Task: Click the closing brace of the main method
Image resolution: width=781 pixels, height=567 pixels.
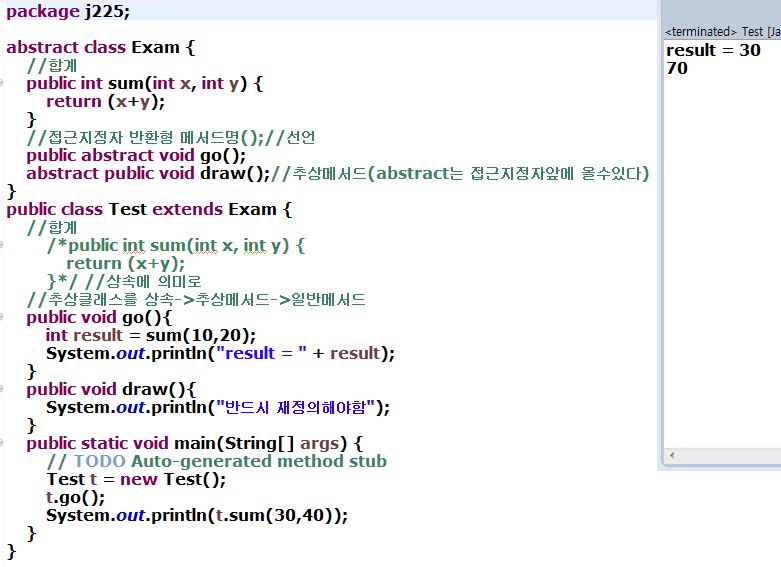Action: point(31,534)
